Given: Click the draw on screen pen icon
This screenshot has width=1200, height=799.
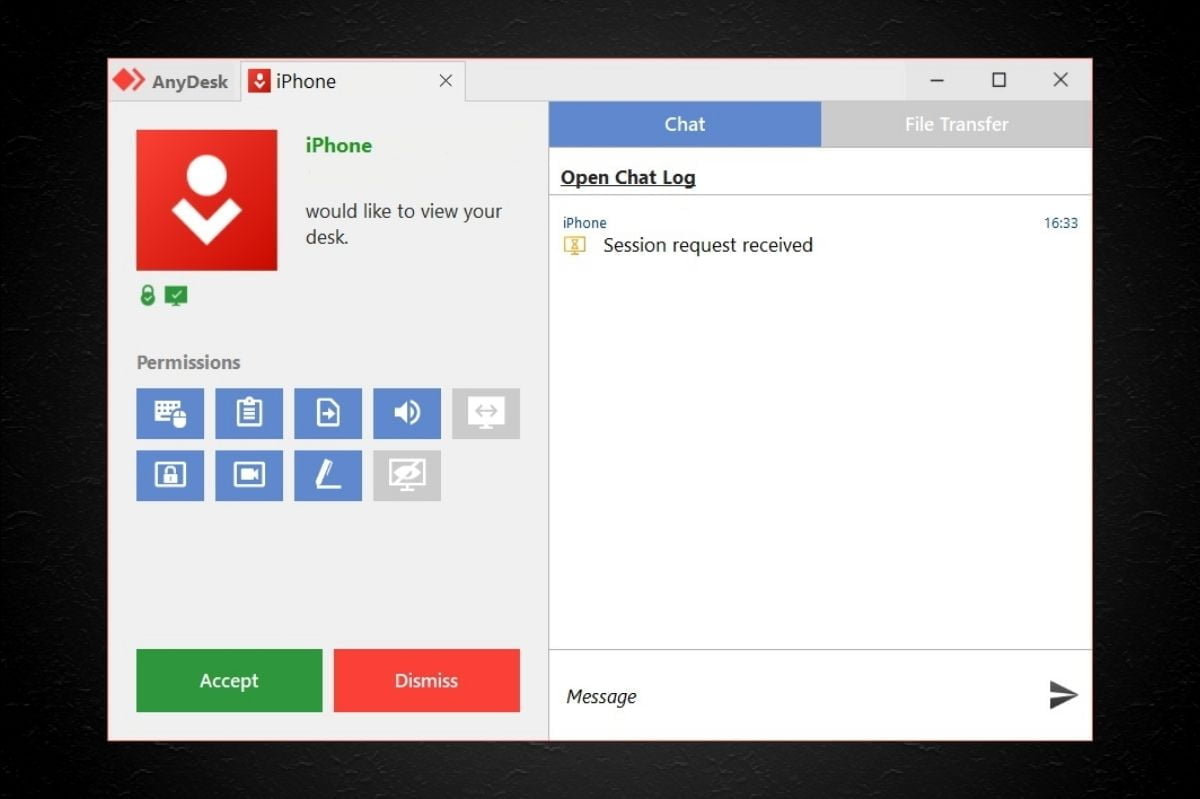Looking at the screenshot, I should [x=328, y=475].
